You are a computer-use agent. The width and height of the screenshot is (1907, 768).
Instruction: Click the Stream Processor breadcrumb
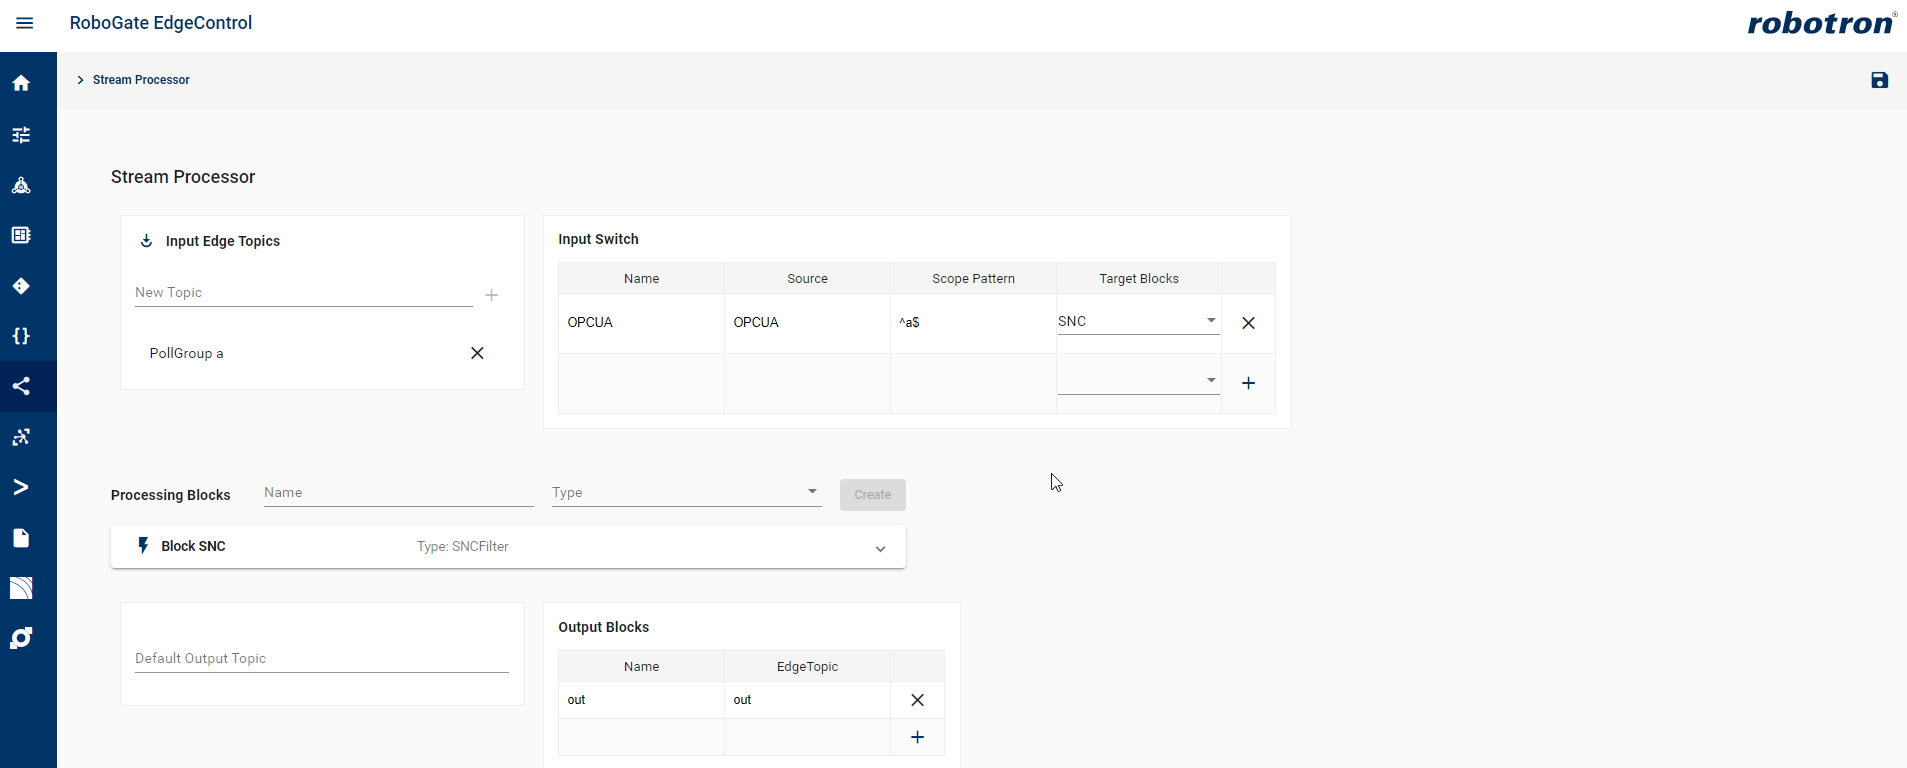[141, 80]
